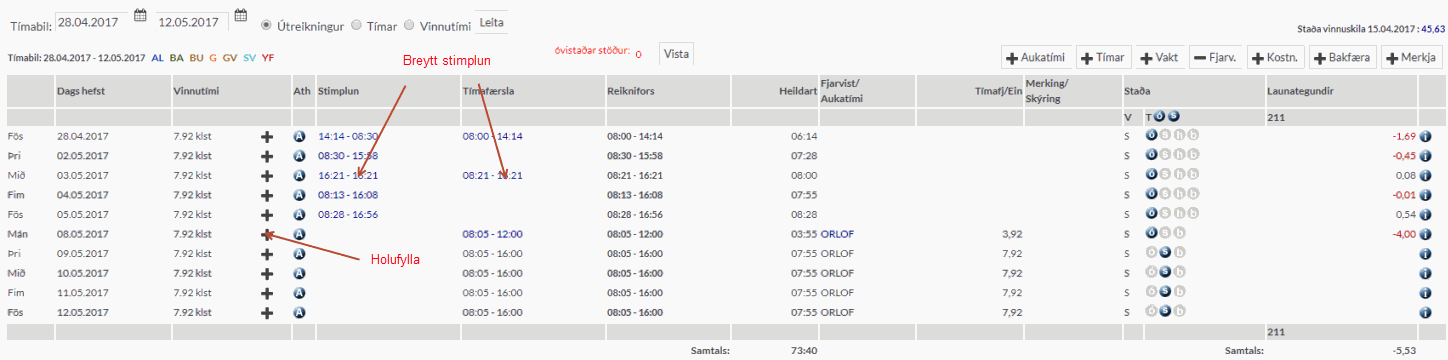Open info icon for 28.04.2017 row

[x=1425, y=135]
